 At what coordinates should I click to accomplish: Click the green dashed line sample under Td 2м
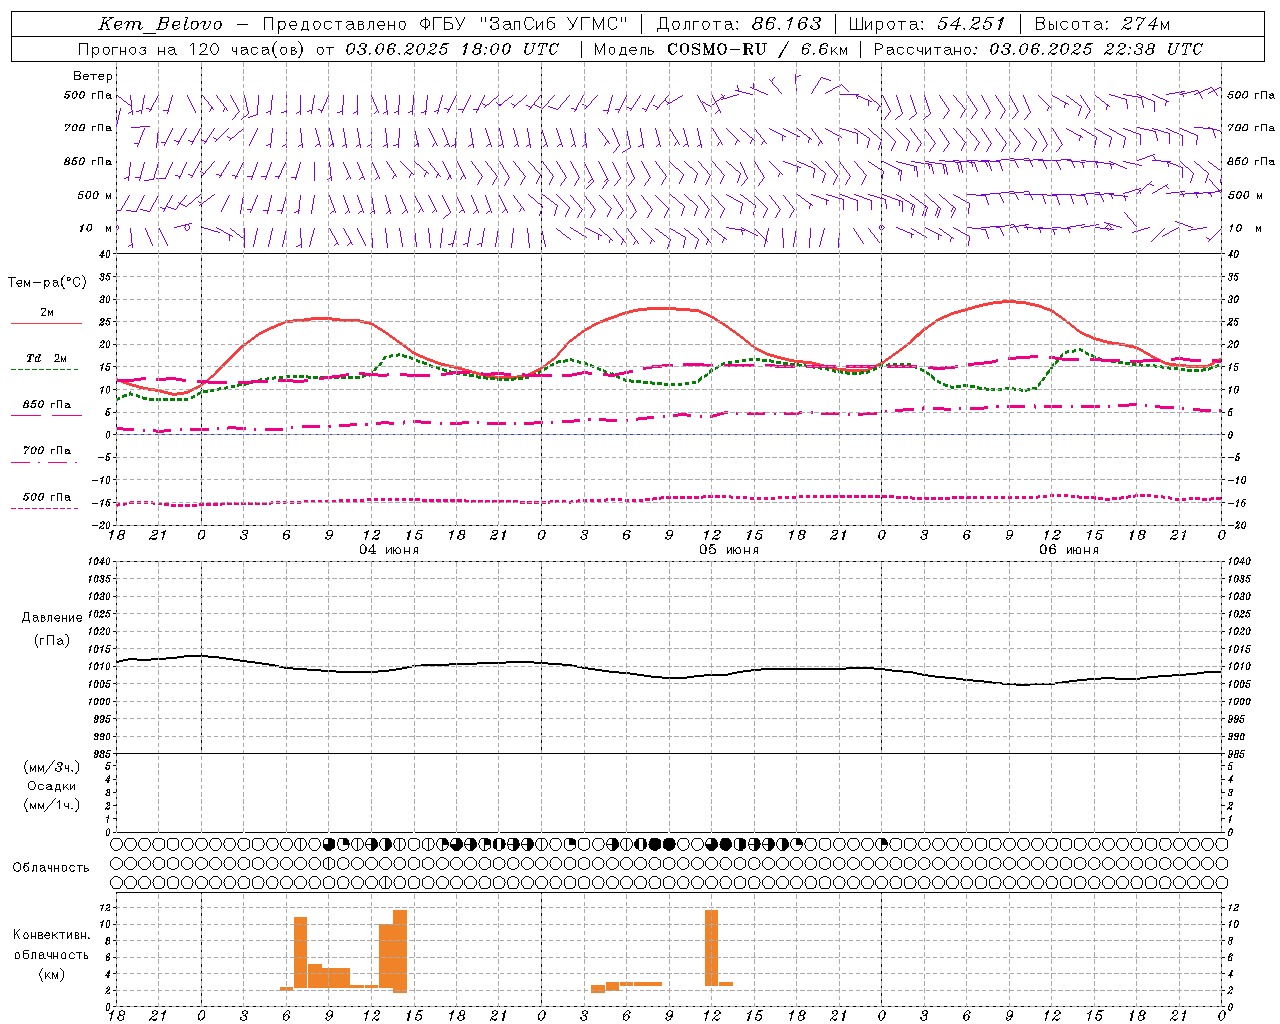(x=46, y=370)
